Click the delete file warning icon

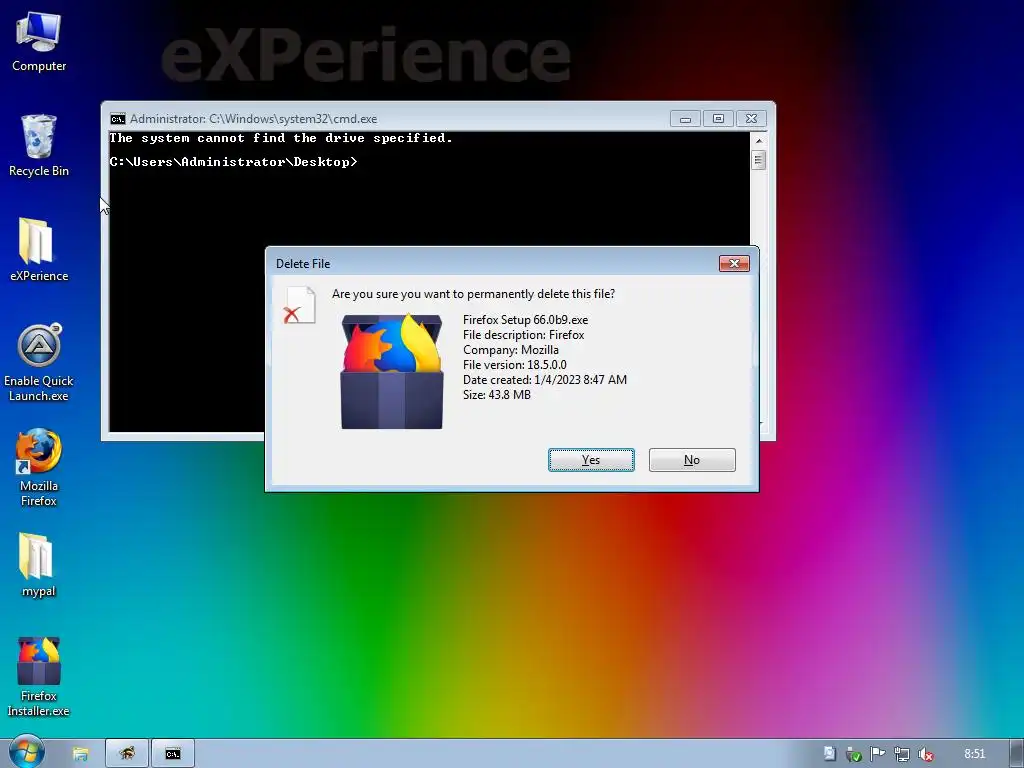300,305
